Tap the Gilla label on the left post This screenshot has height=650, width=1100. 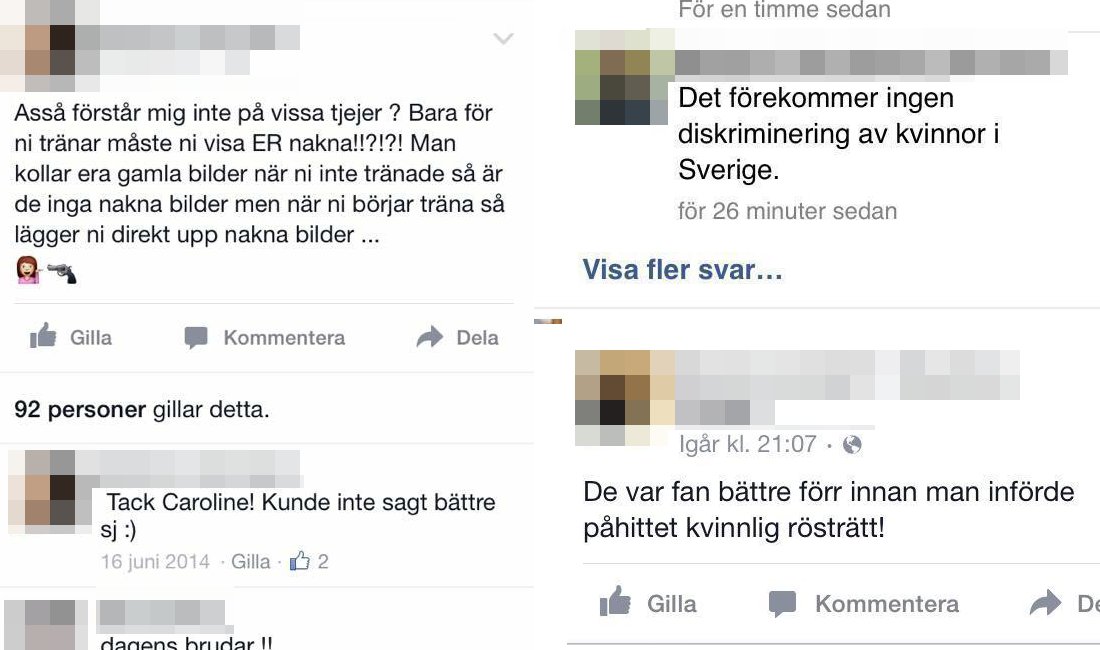pyautogui.click(x=90, y=338)
